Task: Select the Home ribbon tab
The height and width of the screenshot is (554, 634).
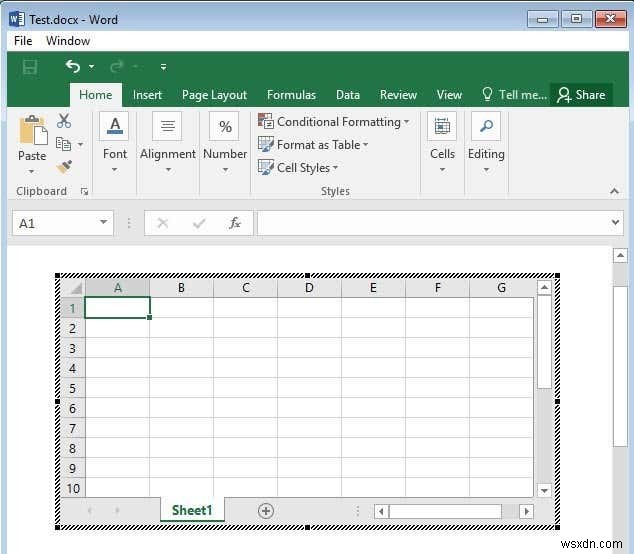Action: [x=96, y=95]
